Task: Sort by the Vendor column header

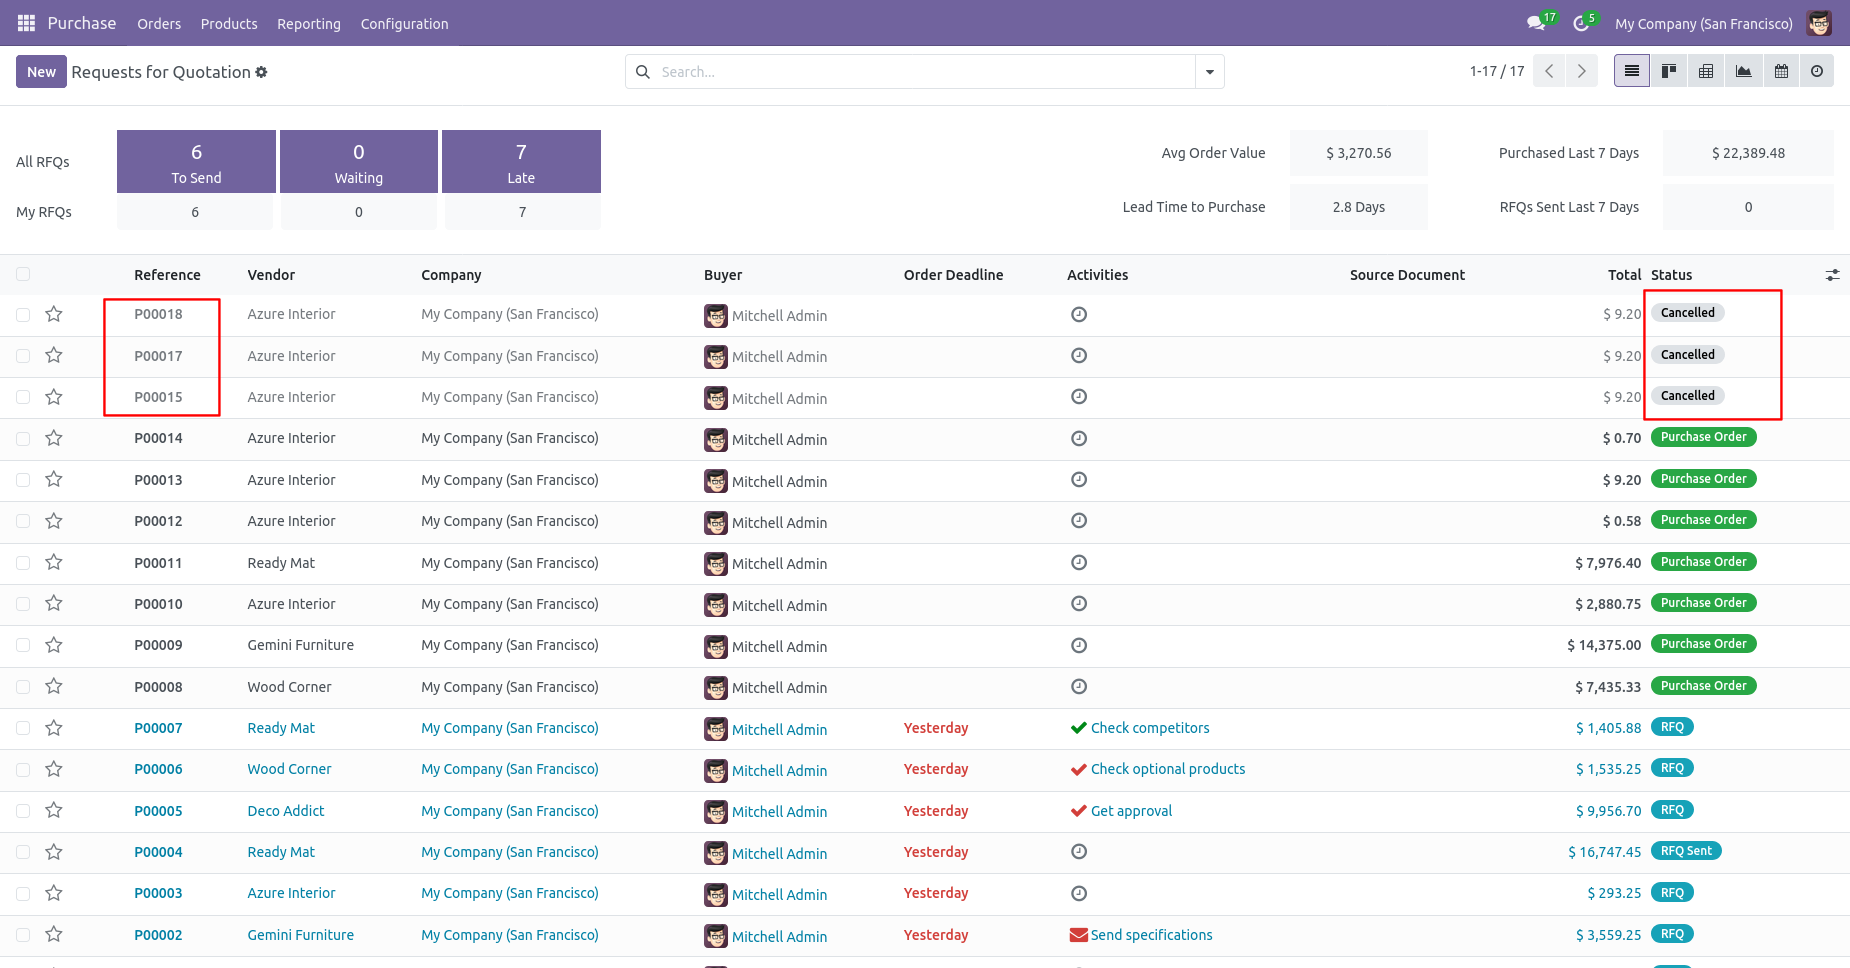Action: (271, 275)
